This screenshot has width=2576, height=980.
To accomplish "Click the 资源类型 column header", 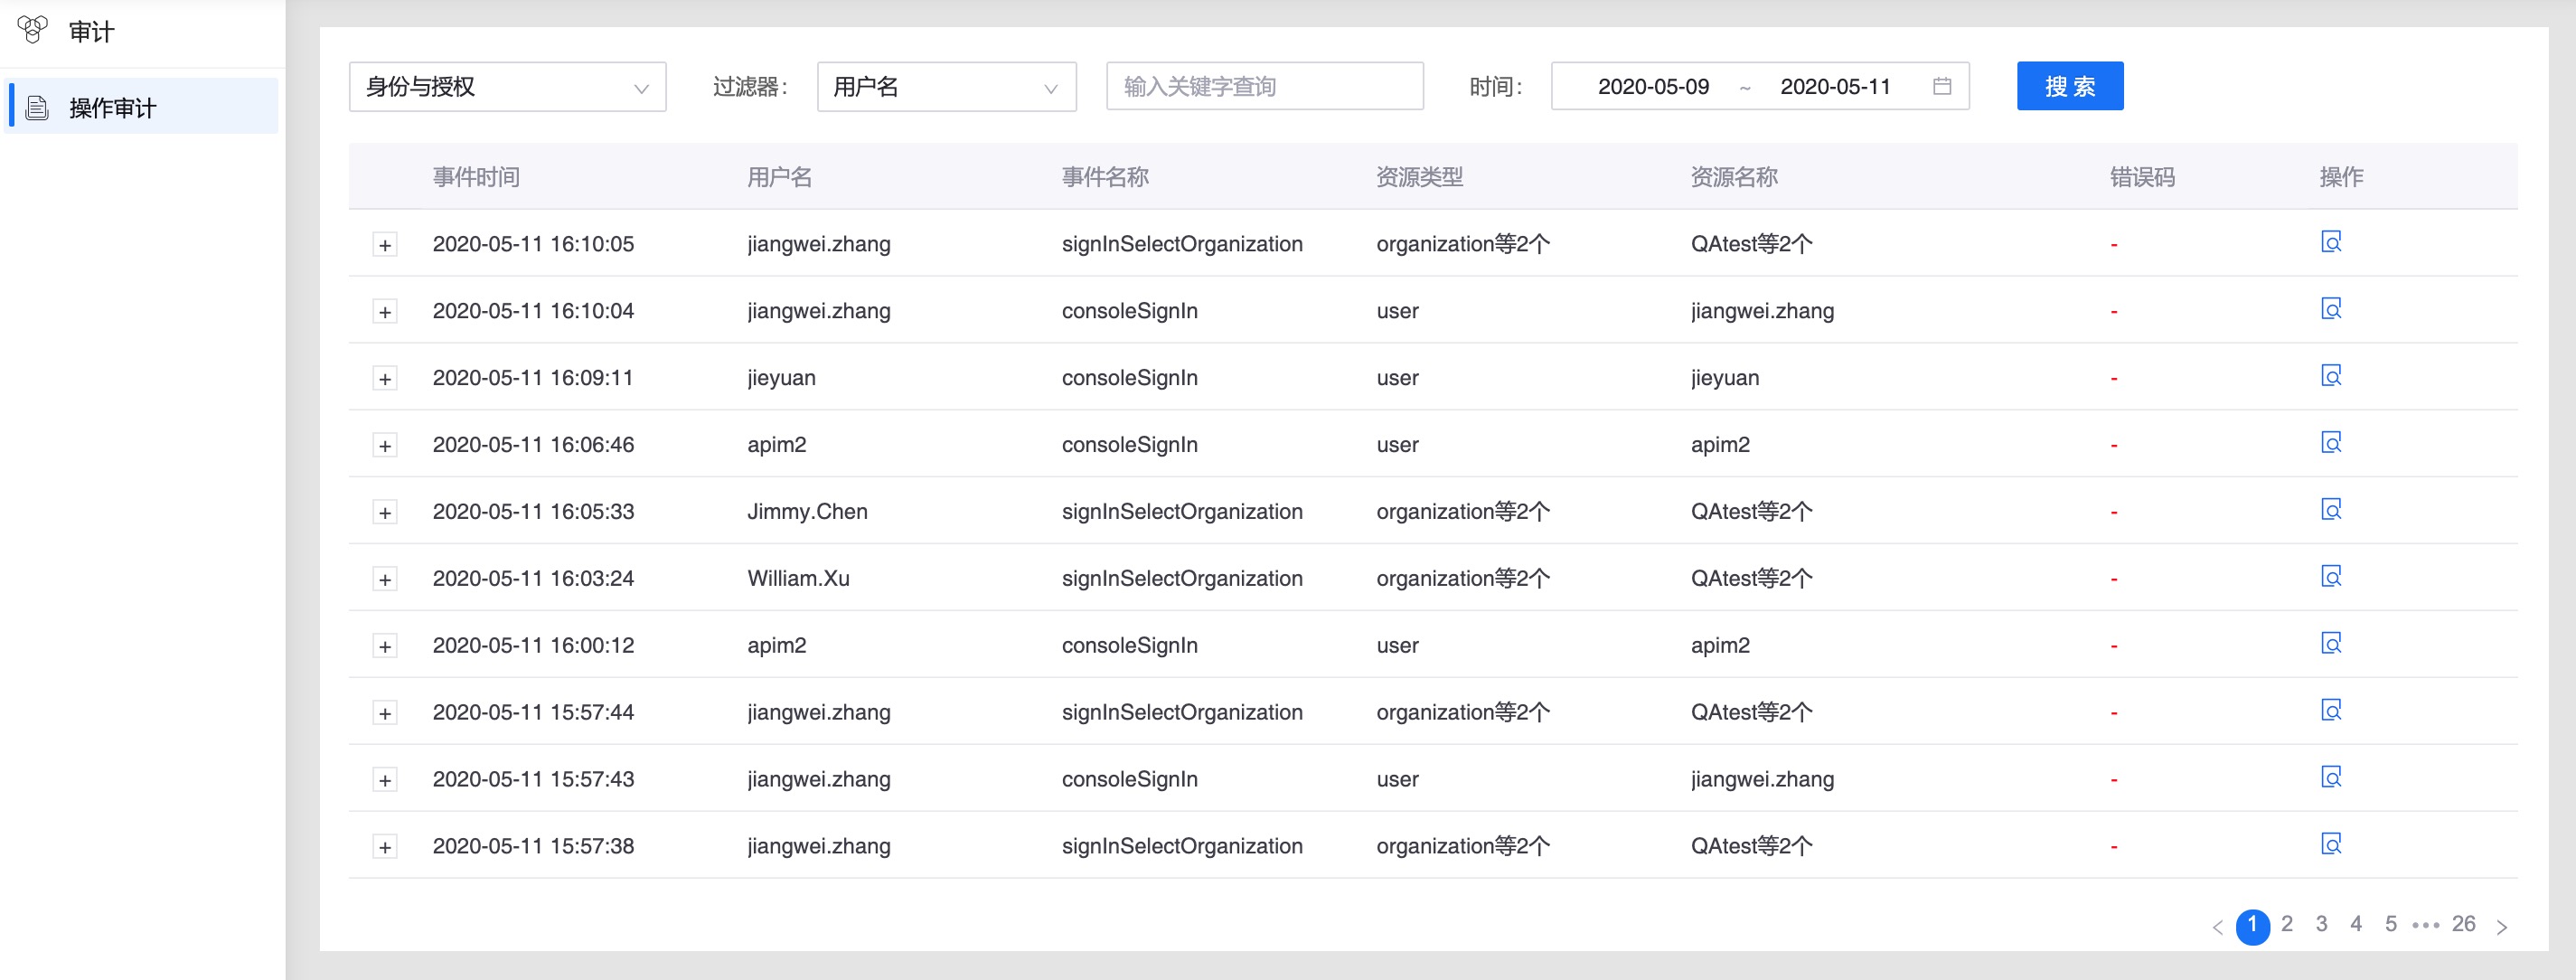I will pyautogui.click(x=1419, y=177).
